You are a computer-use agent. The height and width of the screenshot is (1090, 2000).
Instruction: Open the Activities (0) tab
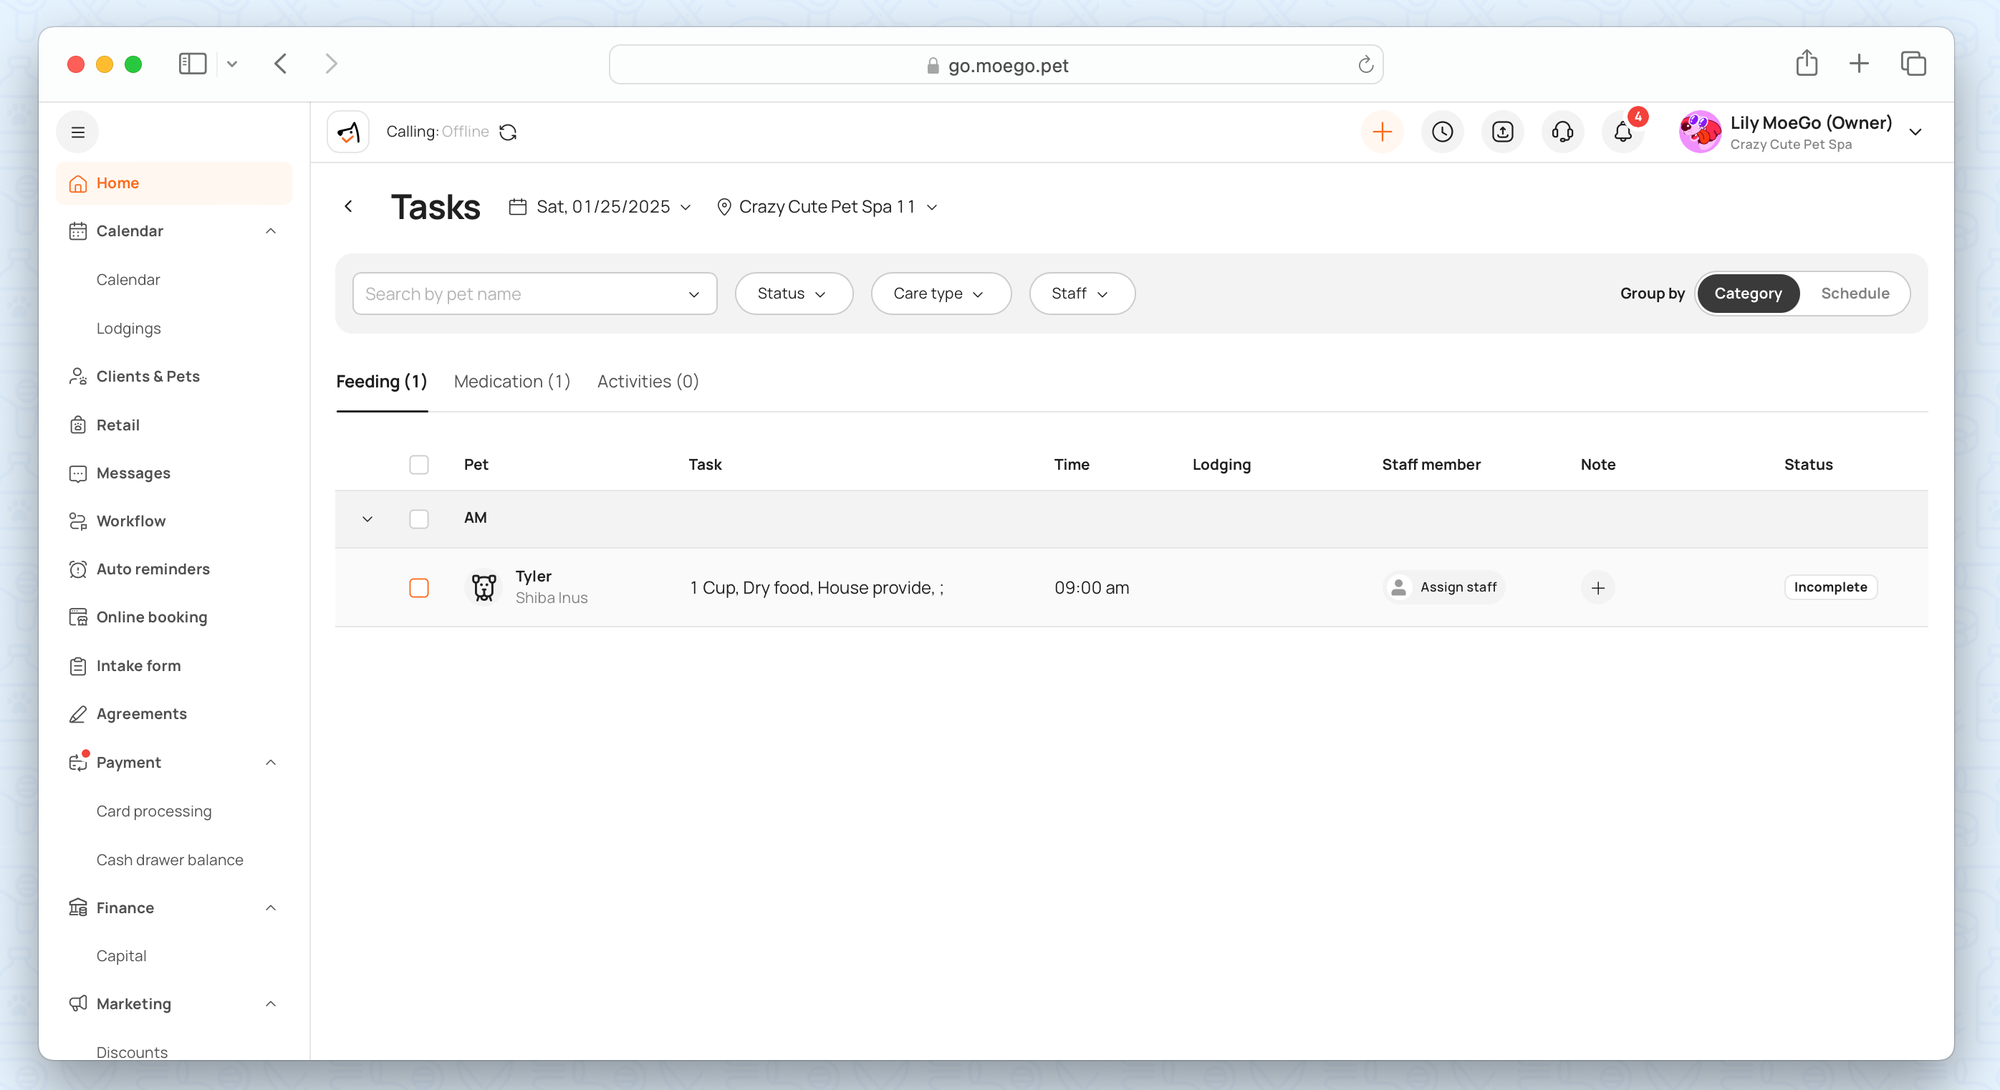(x=648, y=382)
